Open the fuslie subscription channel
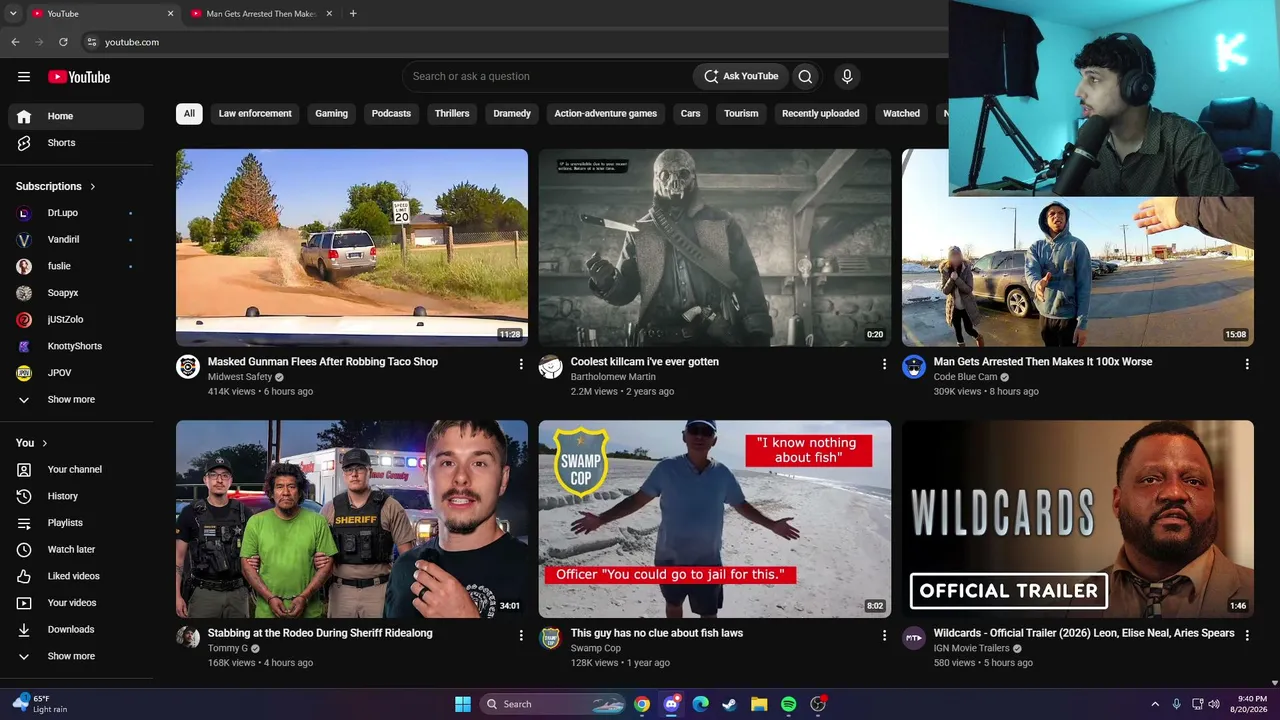 [76, 266]
